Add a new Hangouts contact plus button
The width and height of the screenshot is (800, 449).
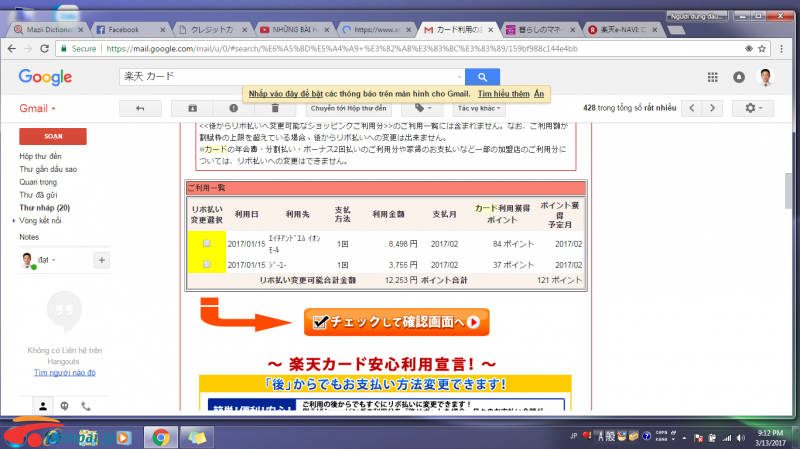tap(102, 260)
